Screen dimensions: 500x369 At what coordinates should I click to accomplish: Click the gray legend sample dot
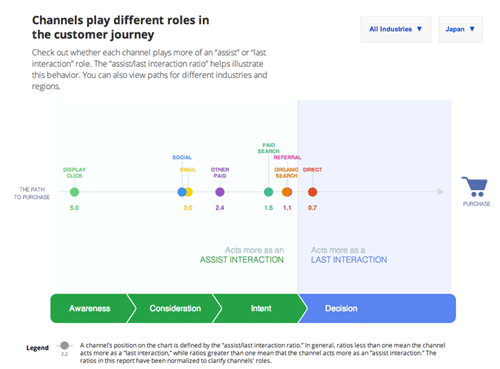click(64, 345)
